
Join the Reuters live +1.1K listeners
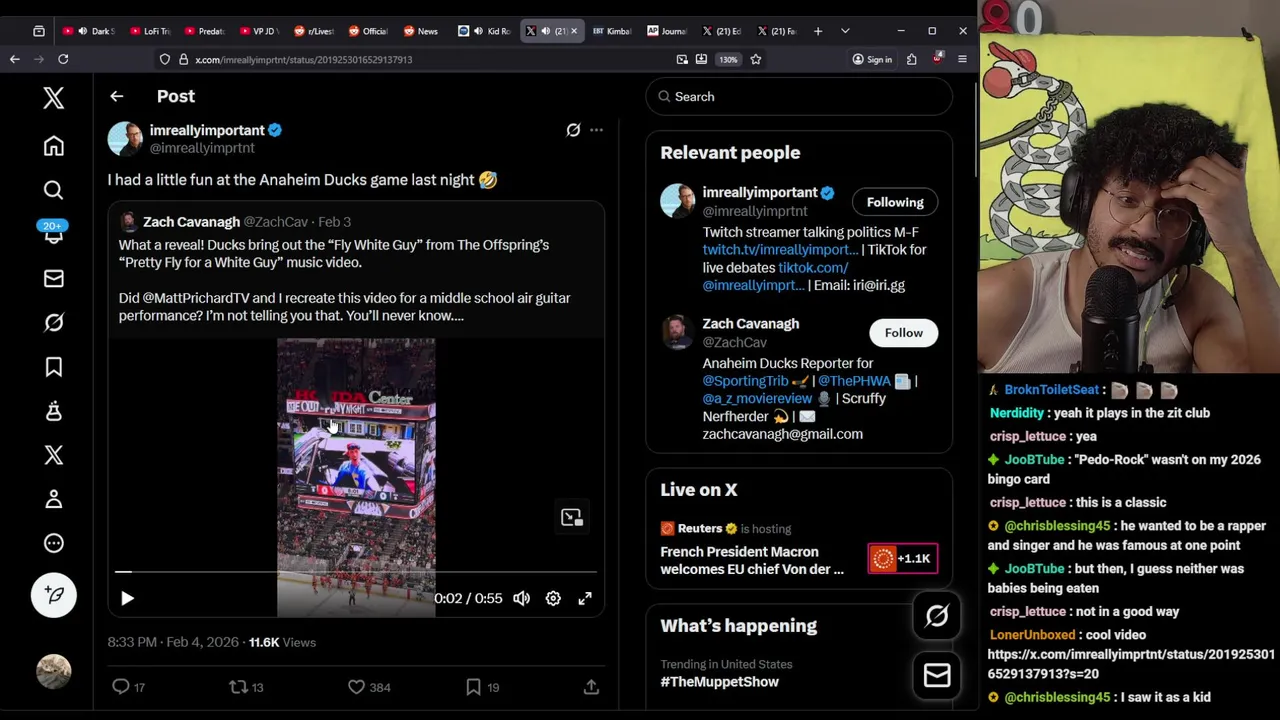click(x=902, y=559)
